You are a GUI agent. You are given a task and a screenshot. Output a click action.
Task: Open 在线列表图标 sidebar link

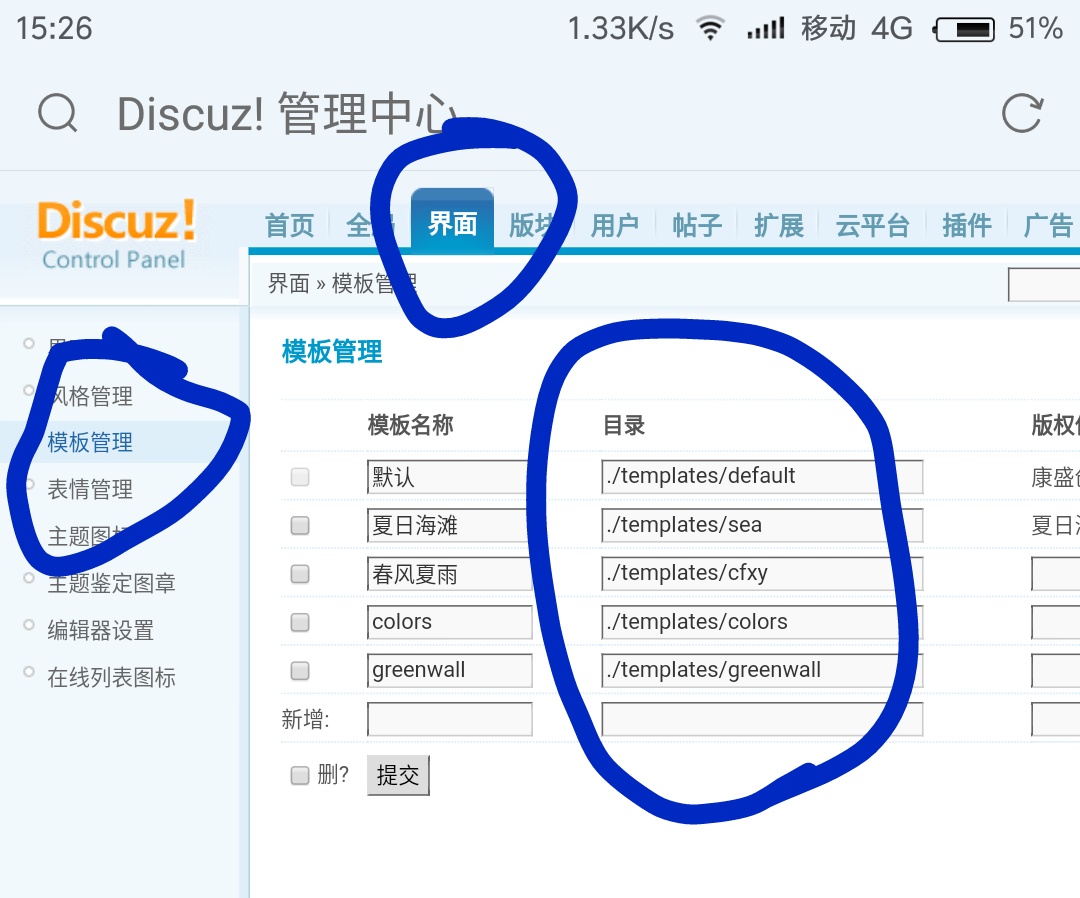pyautogui.click(x=112, y=678)
